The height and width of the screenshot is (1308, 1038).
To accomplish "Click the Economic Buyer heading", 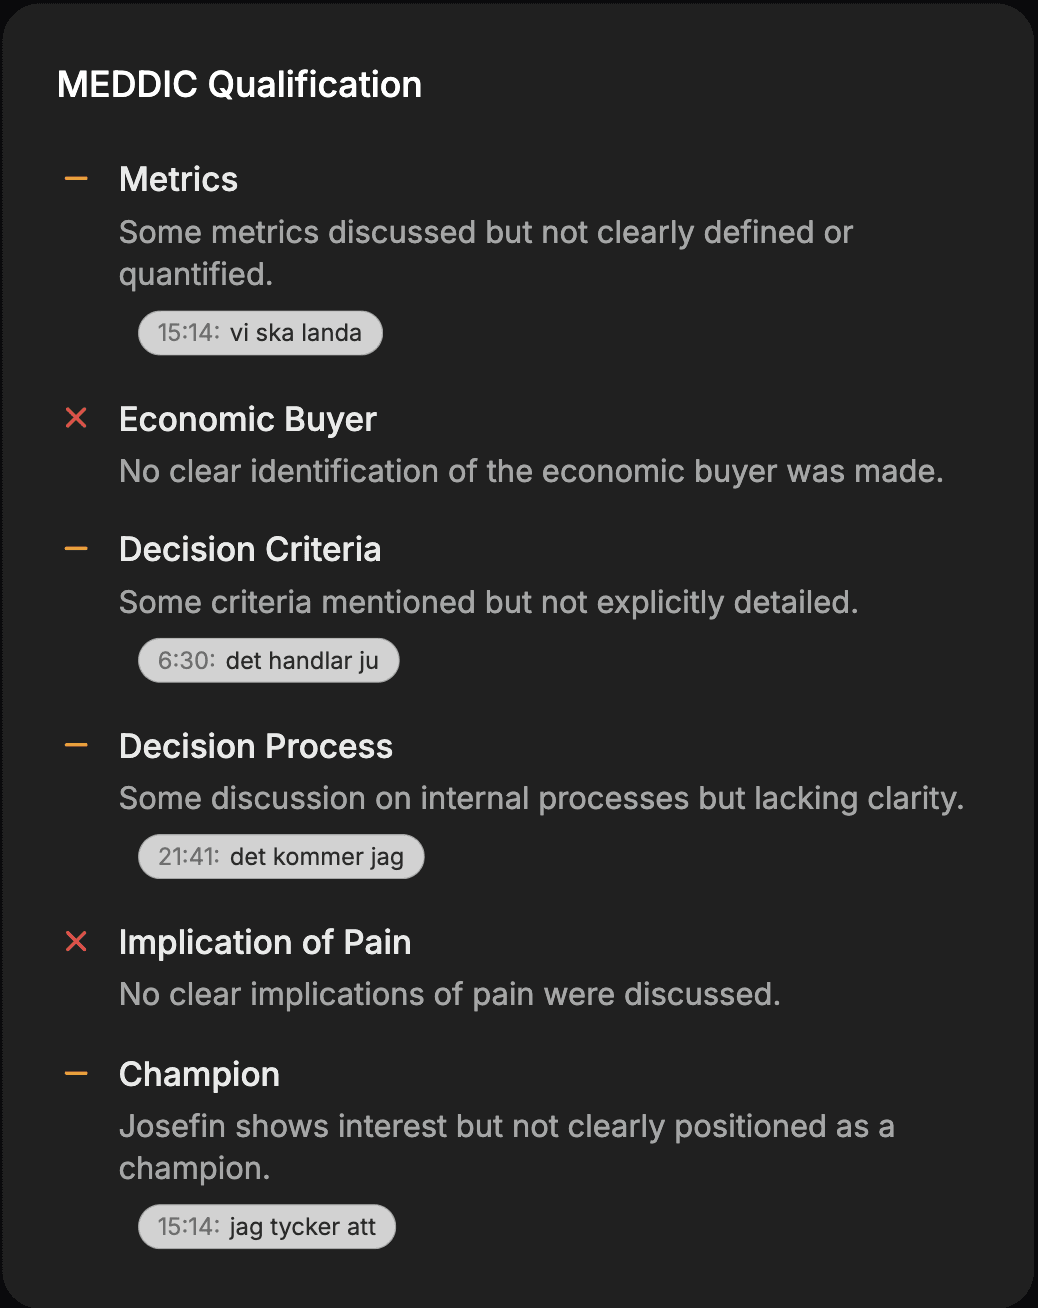I will [247, 419].
